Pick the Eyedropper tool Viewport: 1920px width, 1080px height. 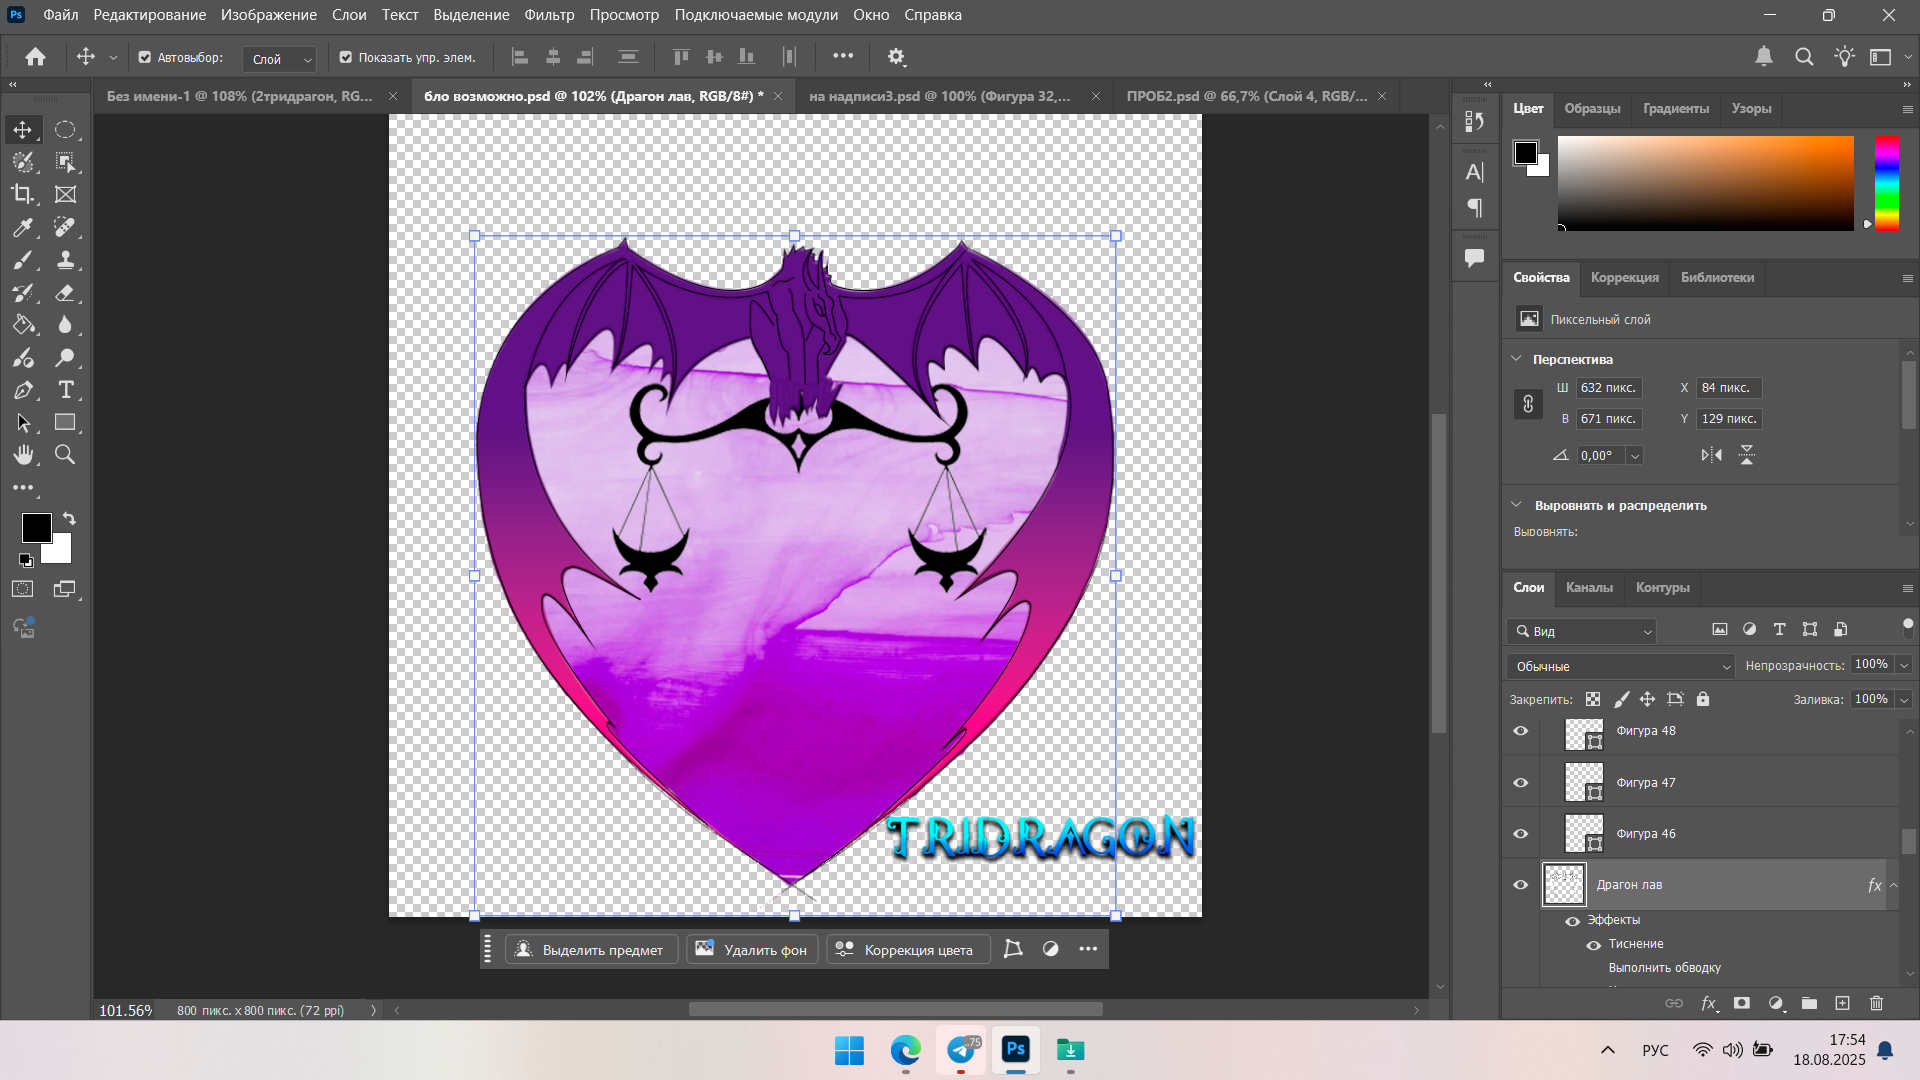22,227
